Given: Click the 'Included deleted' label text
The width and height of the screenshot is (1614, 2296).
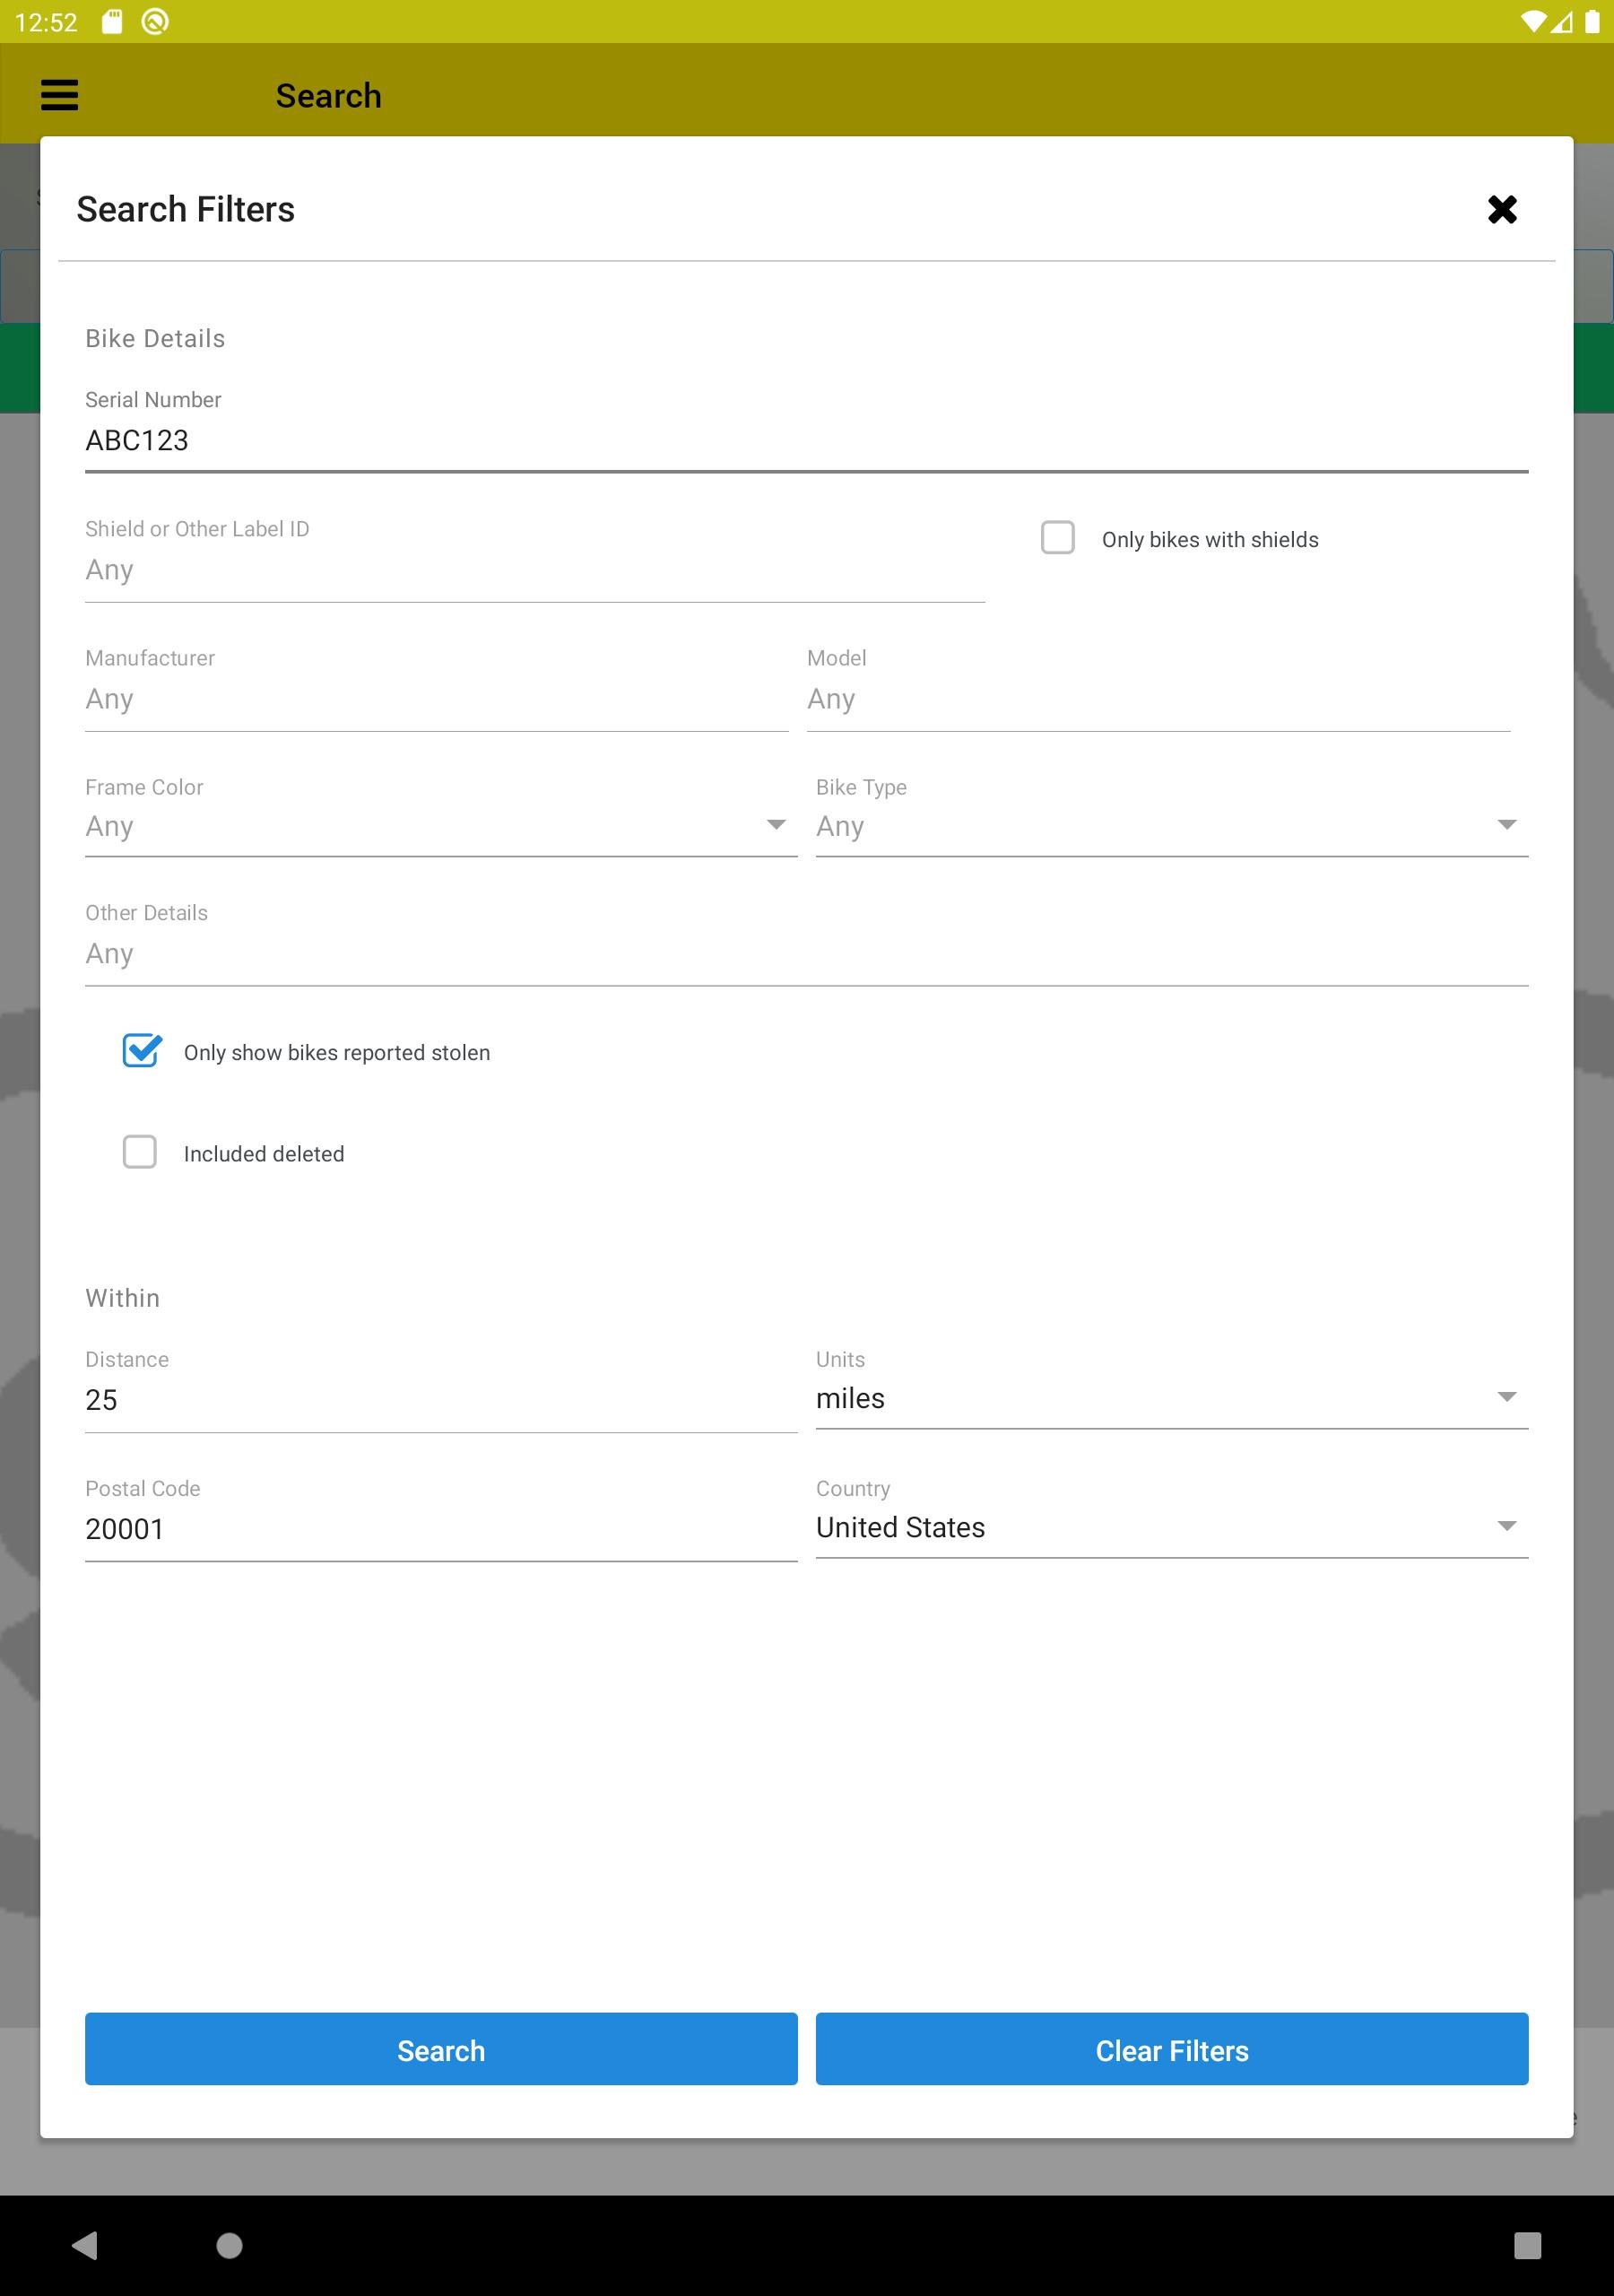Looking at the screenshot, I should (x=264, y=1154).
